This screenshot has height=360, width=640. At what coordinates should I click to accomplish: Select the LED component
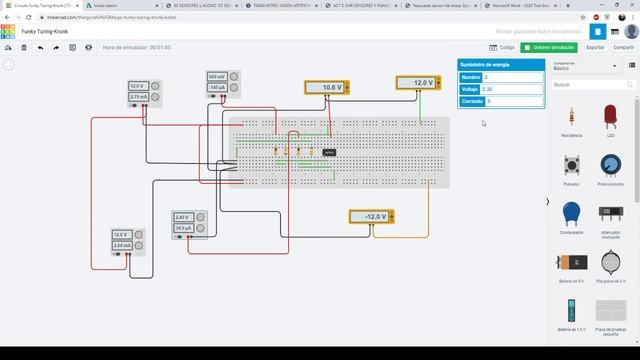coord(611,121)
